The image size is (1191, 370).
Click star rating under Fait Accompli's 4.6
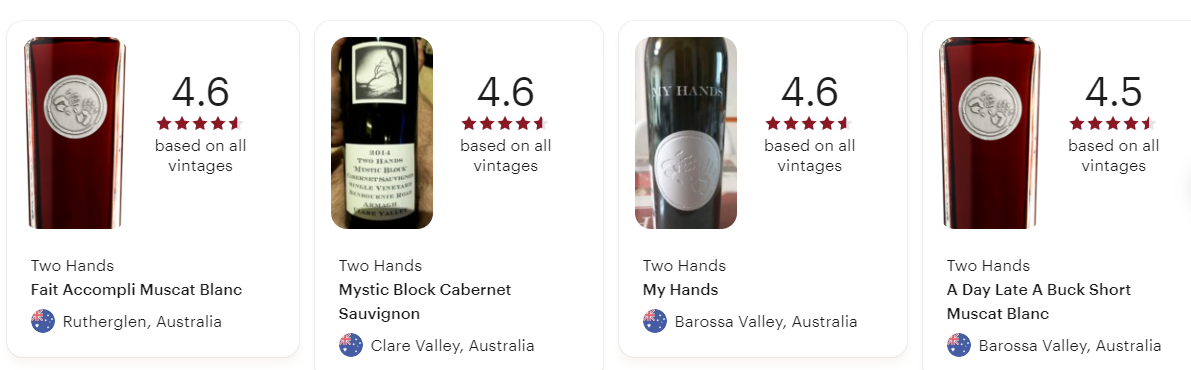[200, 123]
